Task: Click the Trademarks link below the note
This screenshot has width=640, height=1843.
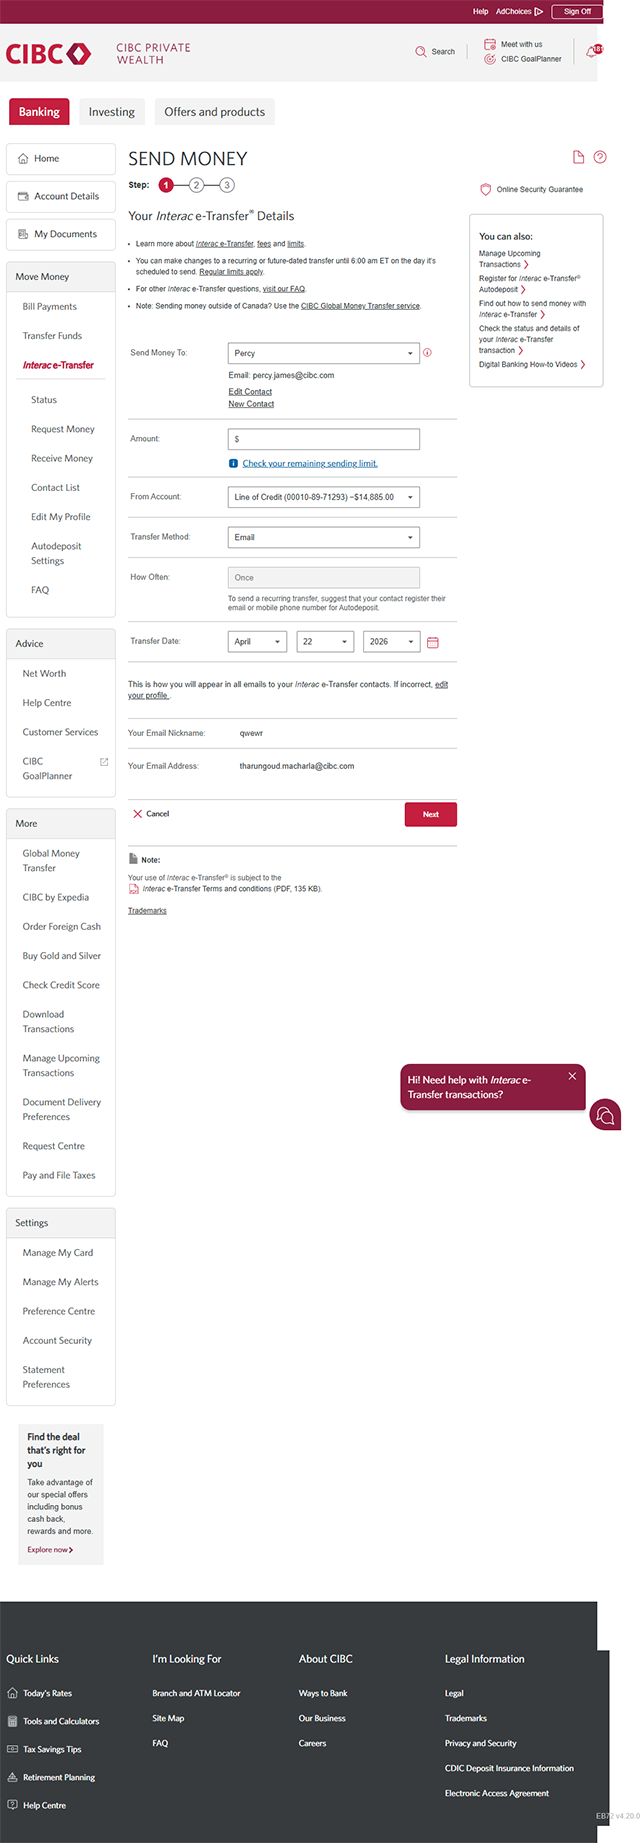Action: (x=147, y=911)
